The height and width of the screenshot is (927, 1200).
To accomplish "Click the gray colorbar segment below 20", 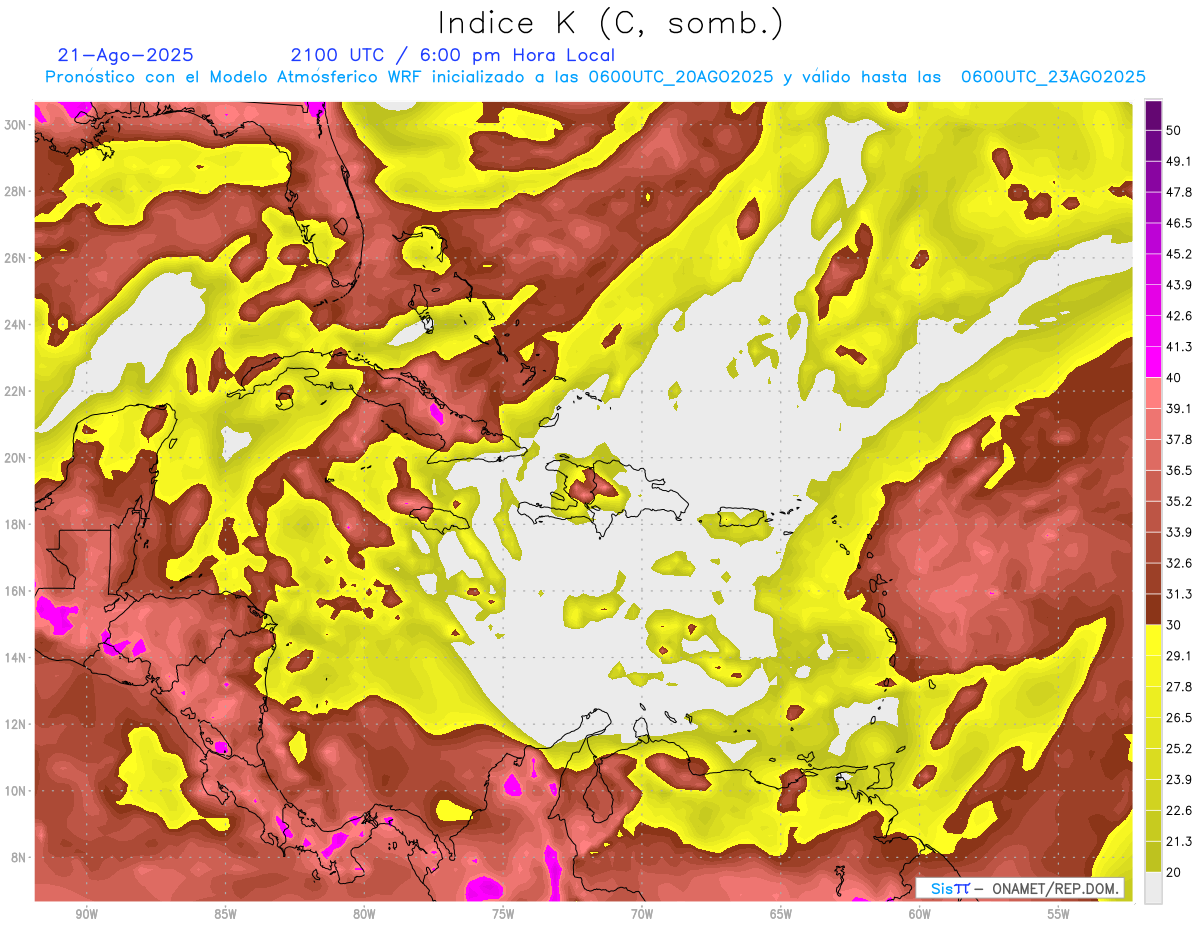I will (1154, 887).
